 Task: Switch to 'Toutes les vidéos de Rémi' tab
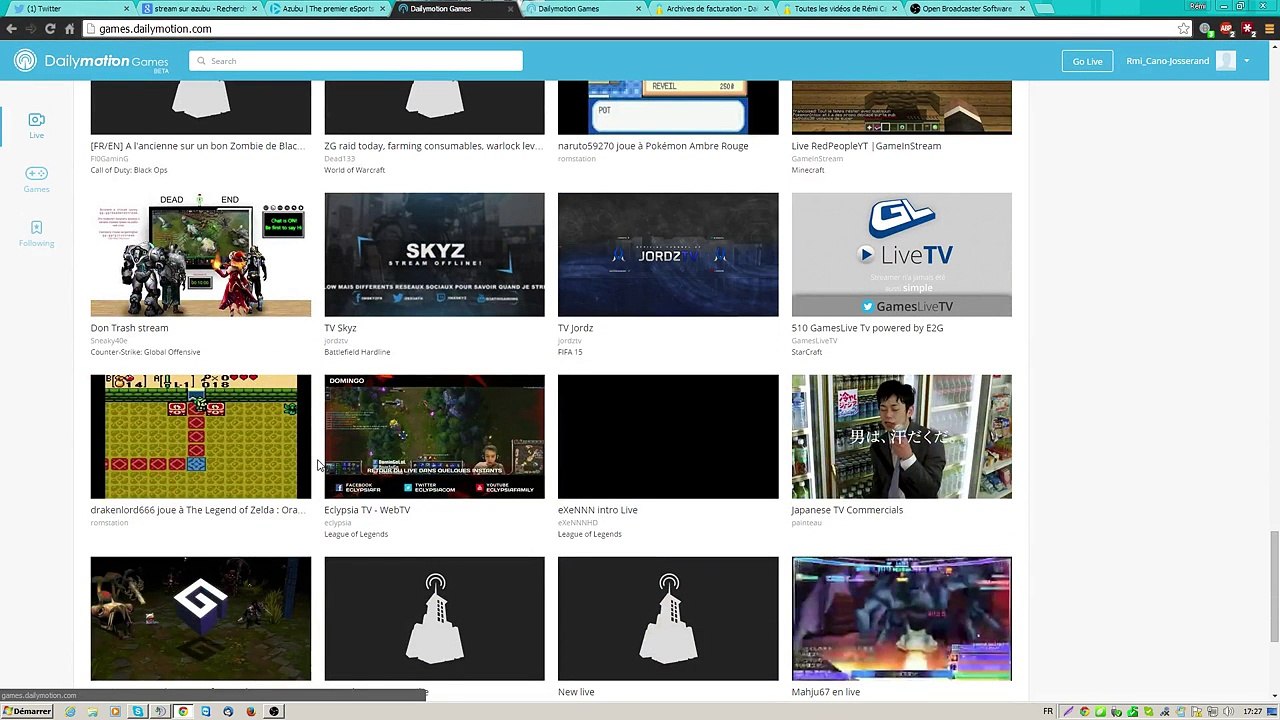pyautogui.click(x=838, y=9)
